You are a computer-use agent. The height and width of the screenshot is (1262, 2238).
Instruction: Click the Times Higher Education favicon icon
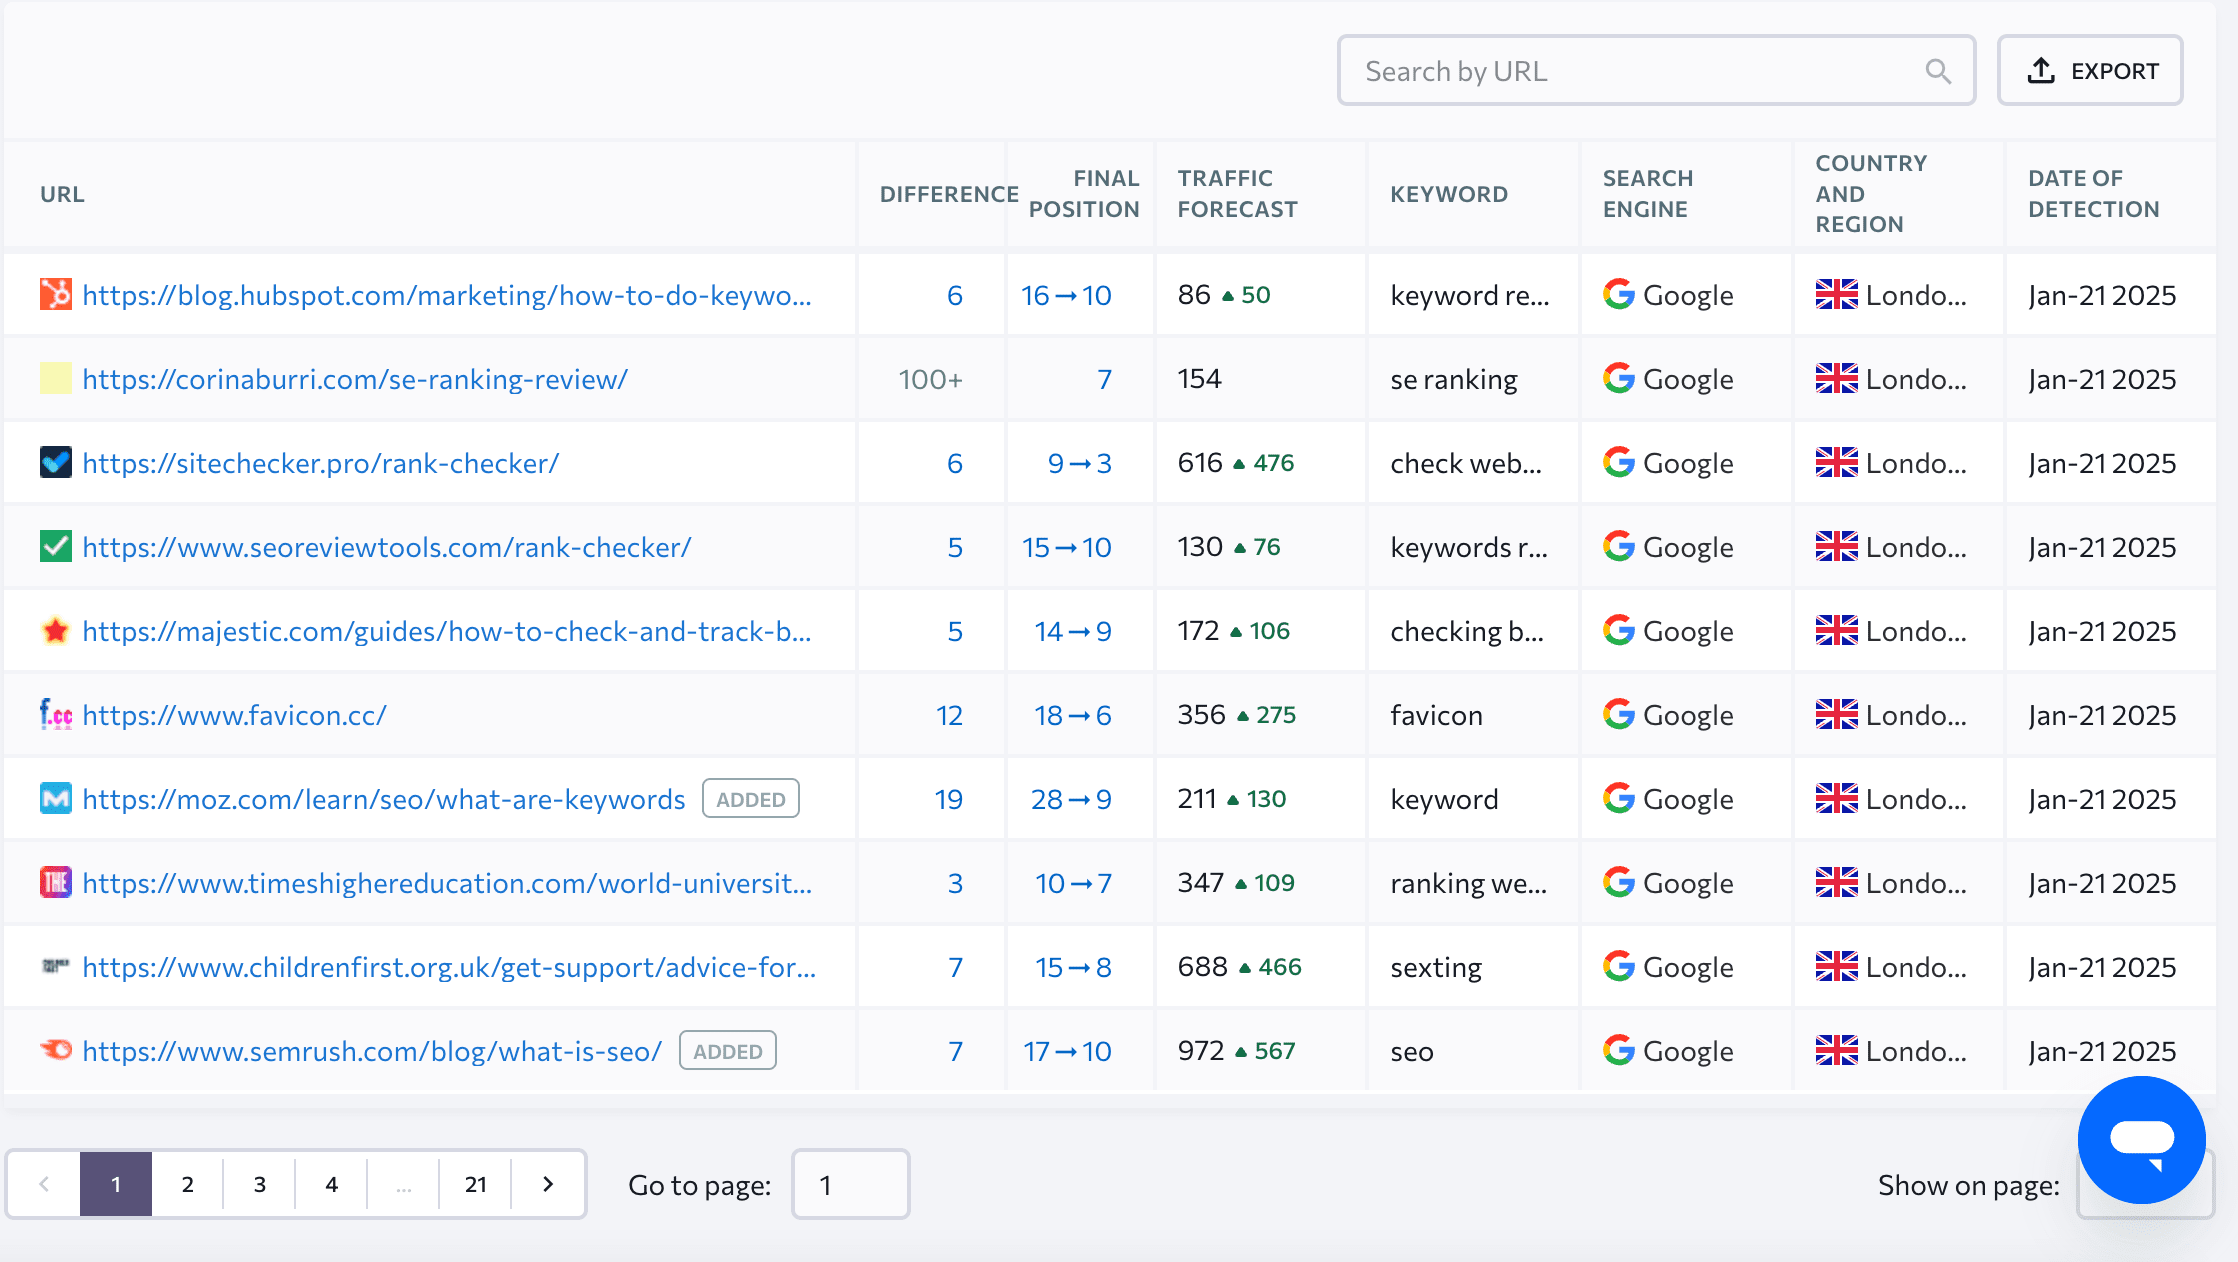click(x=54, y=882)
